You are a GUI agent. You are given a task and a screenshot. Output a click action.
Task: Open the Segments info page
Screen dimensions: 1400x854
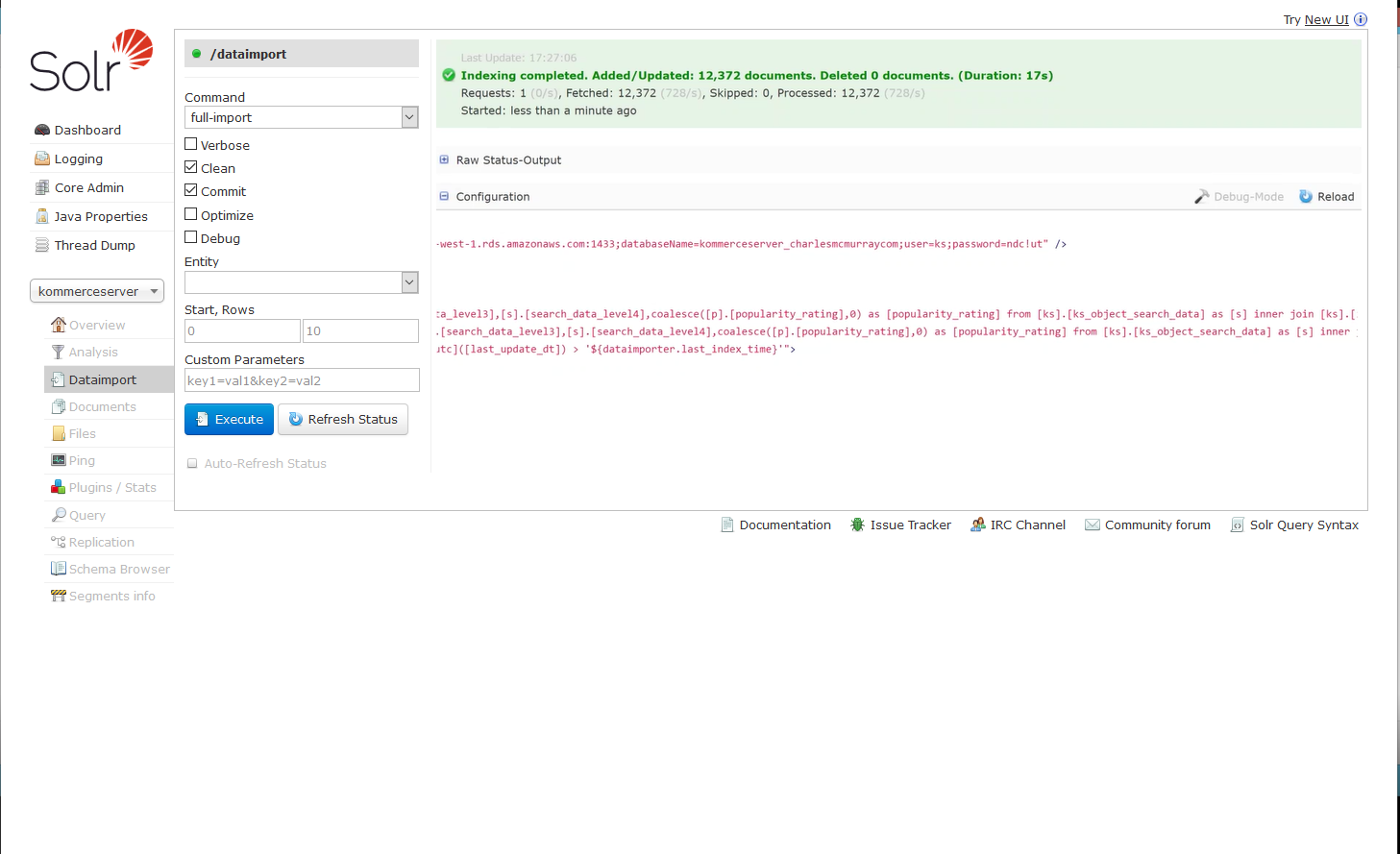click(112, 596)
